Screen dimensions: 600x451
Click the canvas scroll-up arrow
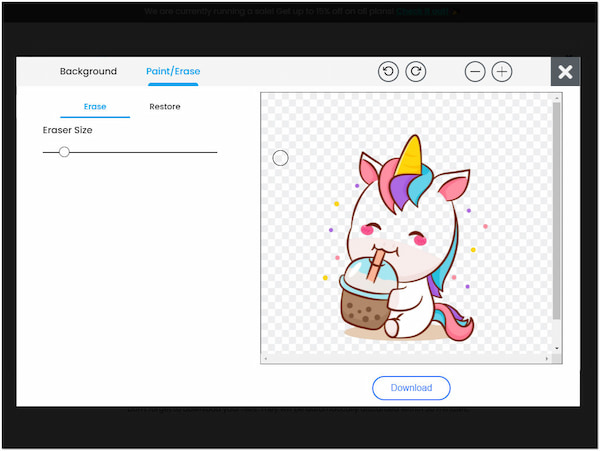(557, 98)
